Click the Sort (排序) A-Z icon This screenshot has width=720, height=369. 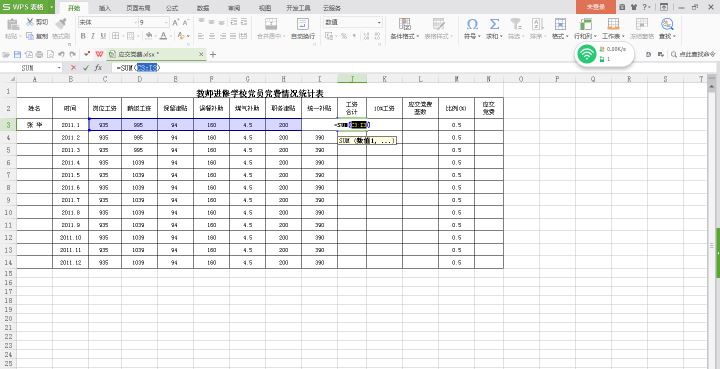point(537,24)
